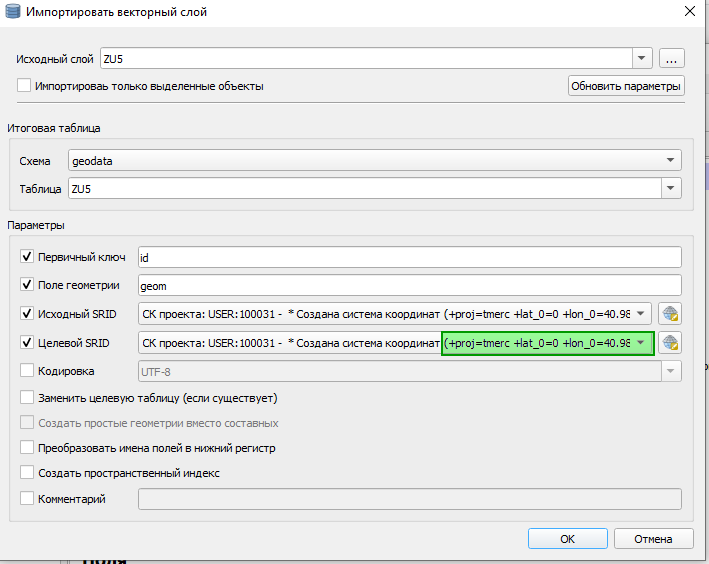Enable "Создать пространственный индекс" option
Viewport: 709px width, 564px height.
(27, 473)
